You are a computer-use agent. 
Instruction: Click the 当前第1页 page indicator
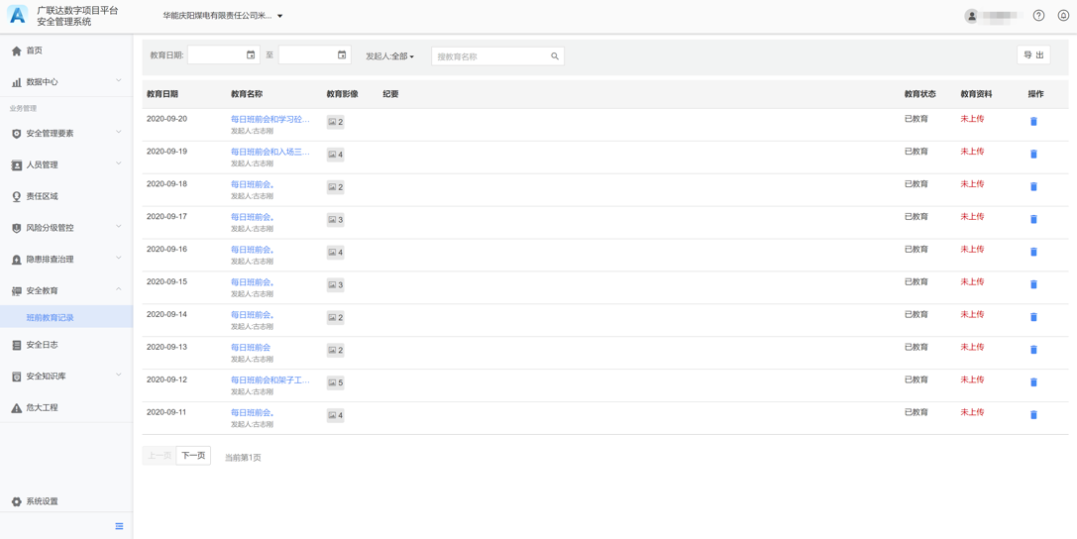click(x=243, y=457)
